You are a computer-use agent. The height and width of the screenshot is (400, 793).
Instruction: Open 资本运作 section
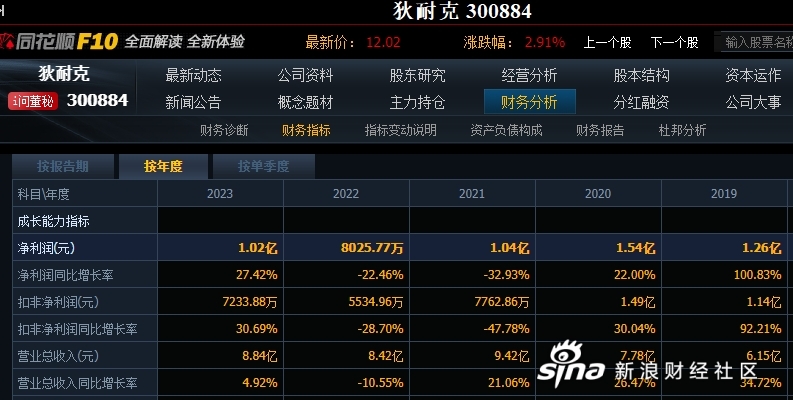754,75
